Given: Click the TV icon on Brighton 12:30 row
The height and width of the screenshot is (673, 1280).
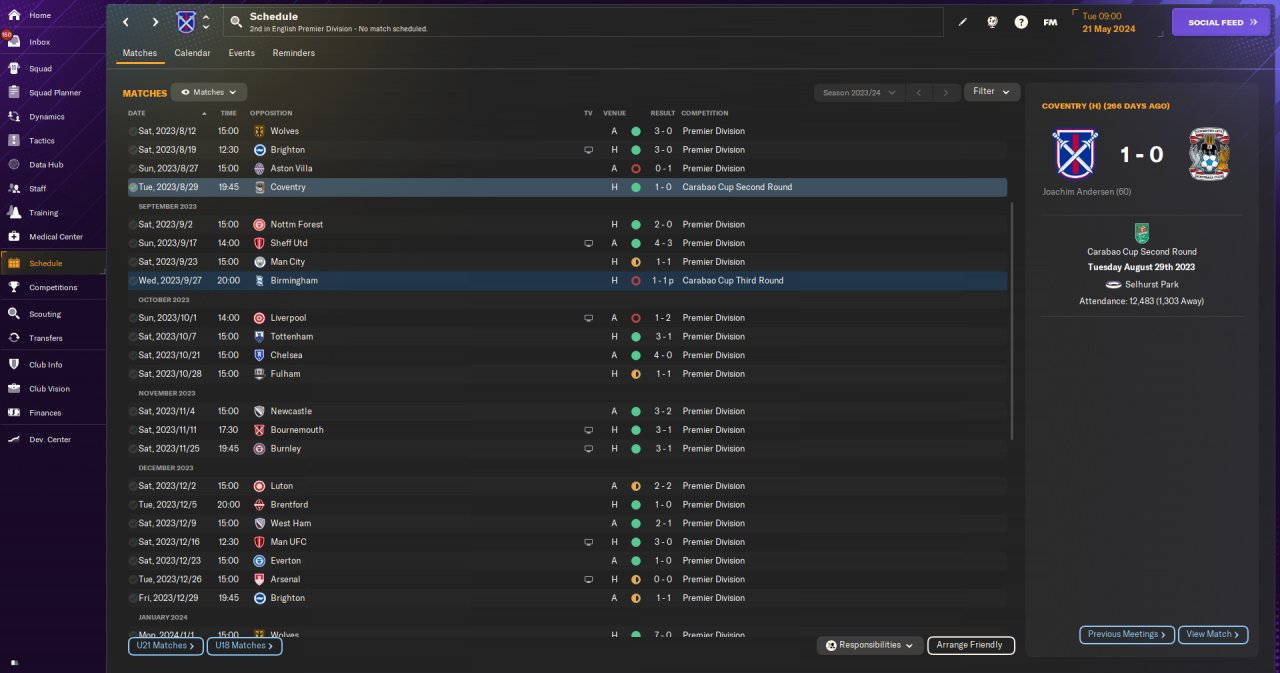Looking at the screenshot, I should tap(588, 150).
